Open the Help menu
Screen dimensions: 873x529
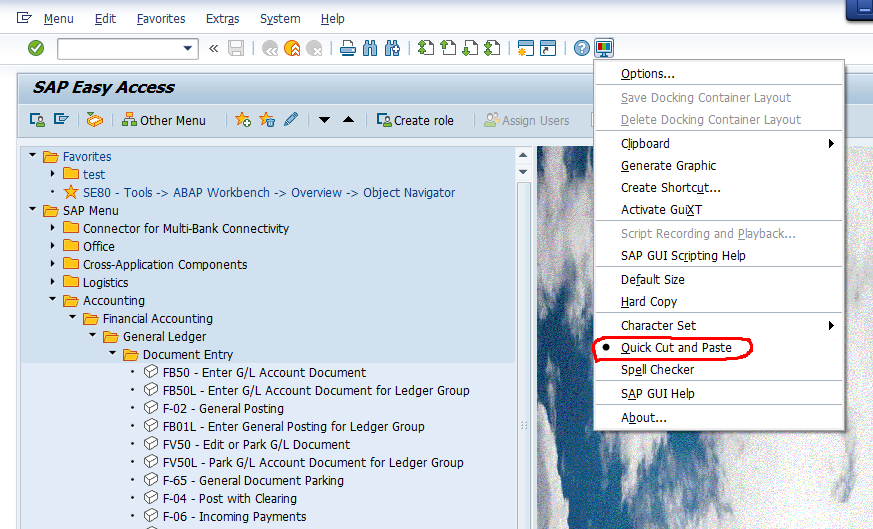click(332, 18)
